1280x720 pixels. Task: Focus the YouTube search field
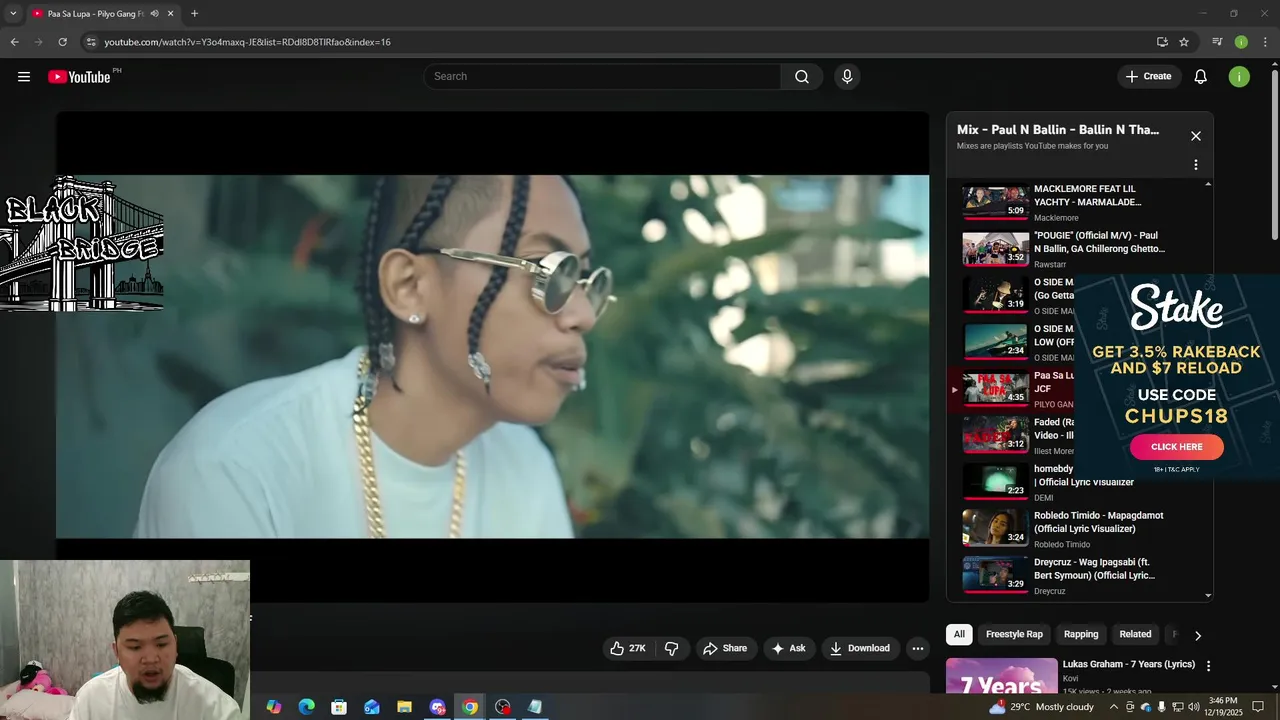coord(603,77)
